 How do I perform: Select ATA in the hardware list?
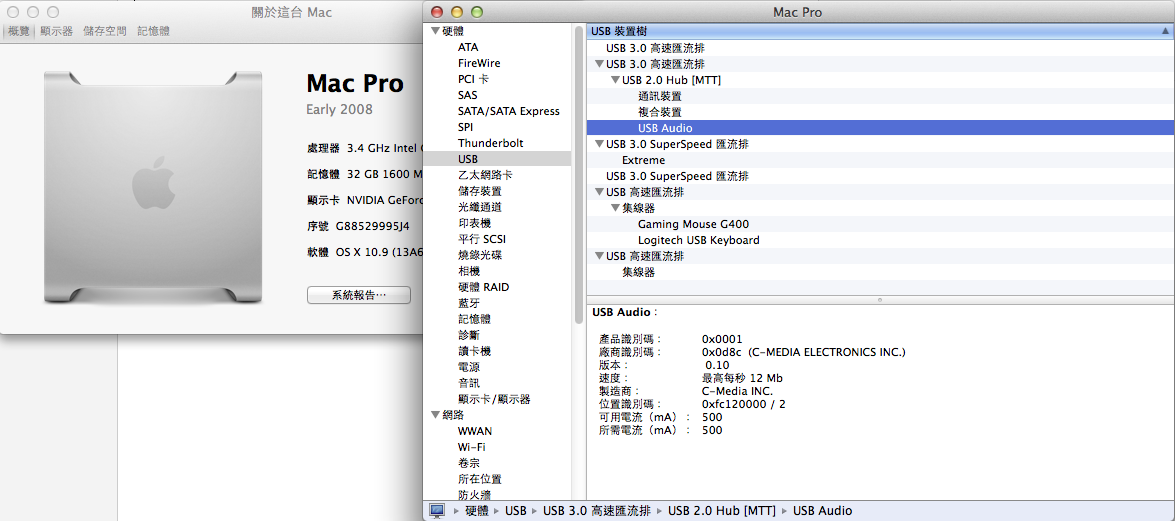(x=468, y=47)
